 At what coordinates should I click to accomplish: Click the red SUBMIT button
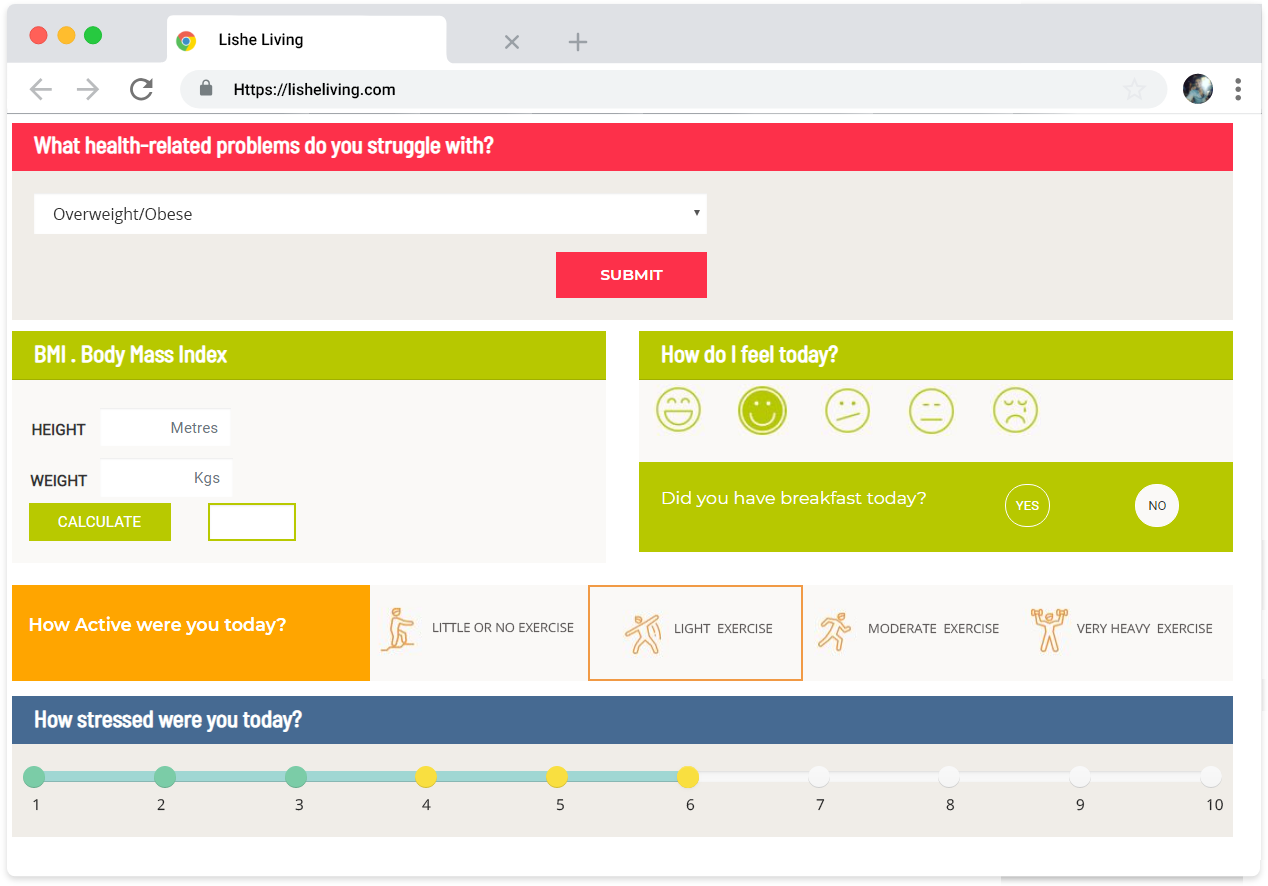(631, 275)
